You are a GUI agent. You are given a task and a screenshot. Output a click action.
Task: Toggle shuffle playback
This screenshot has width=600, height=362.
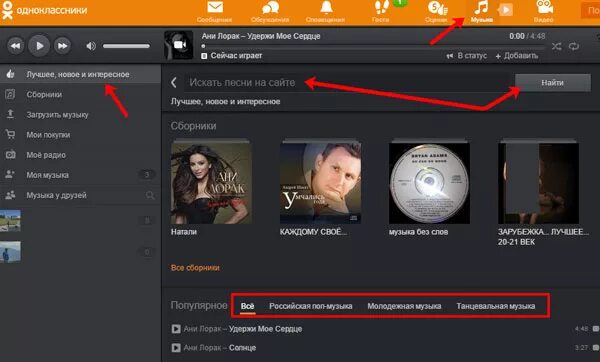556,47
